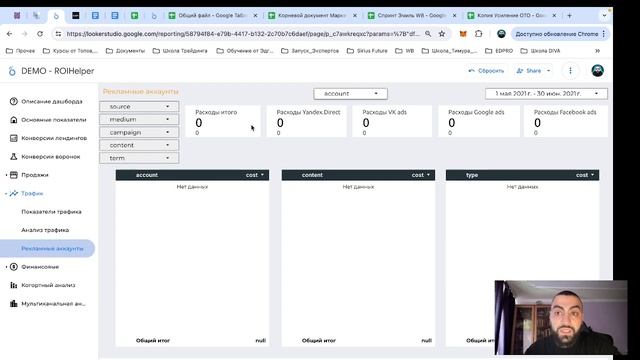640x360 pixels.
Task: Sort content table by cost
Action: coord(420,175)
